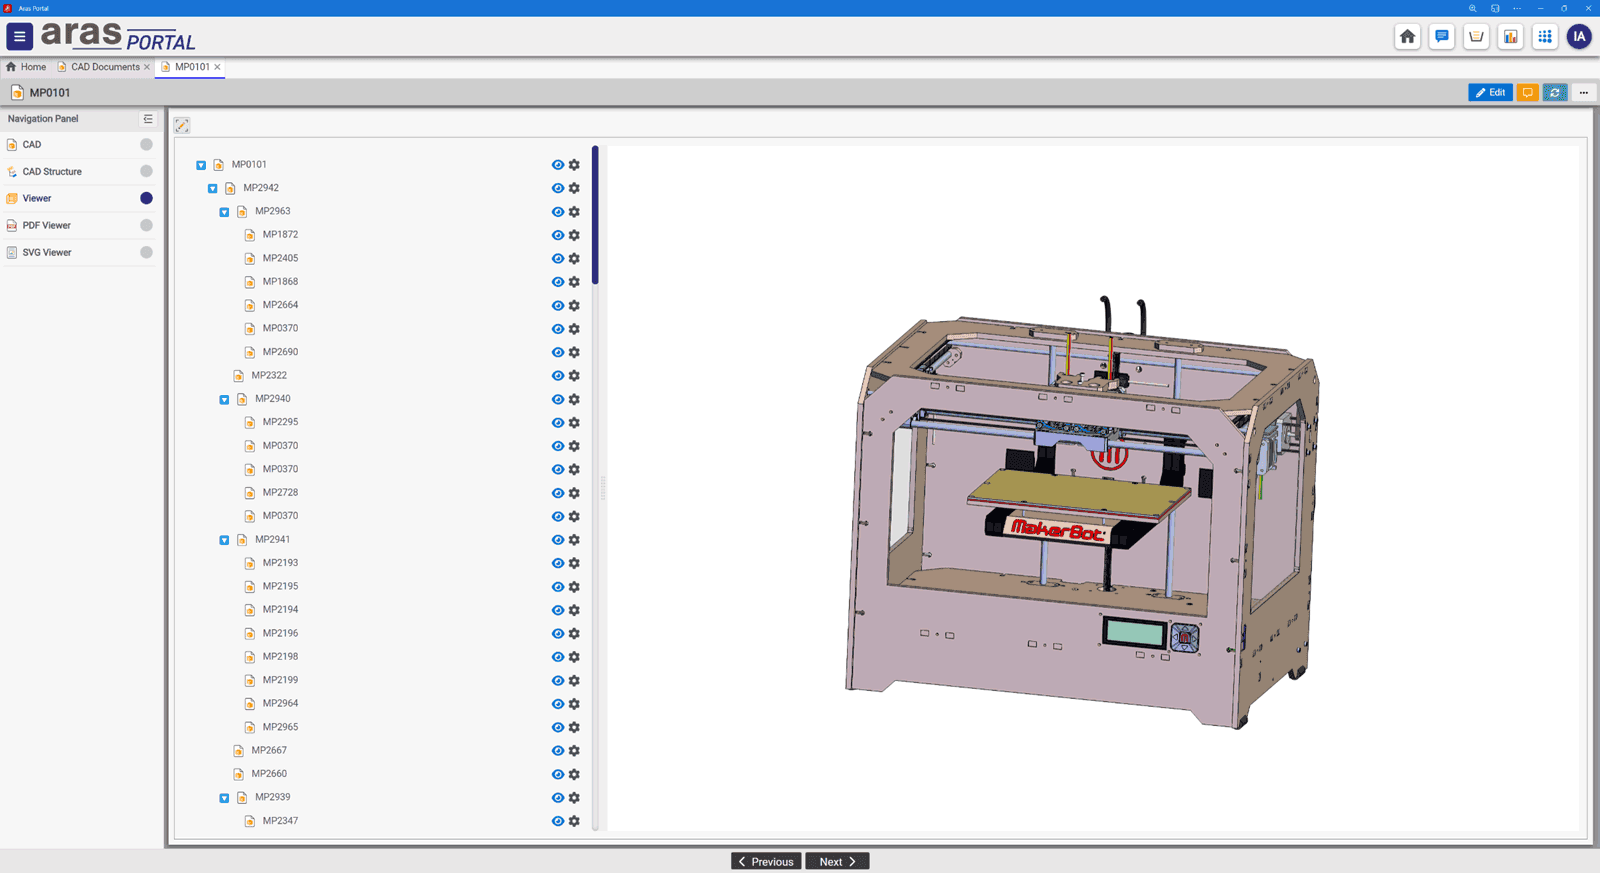
Task: Click the Previous button
Action: coord(766,861)
